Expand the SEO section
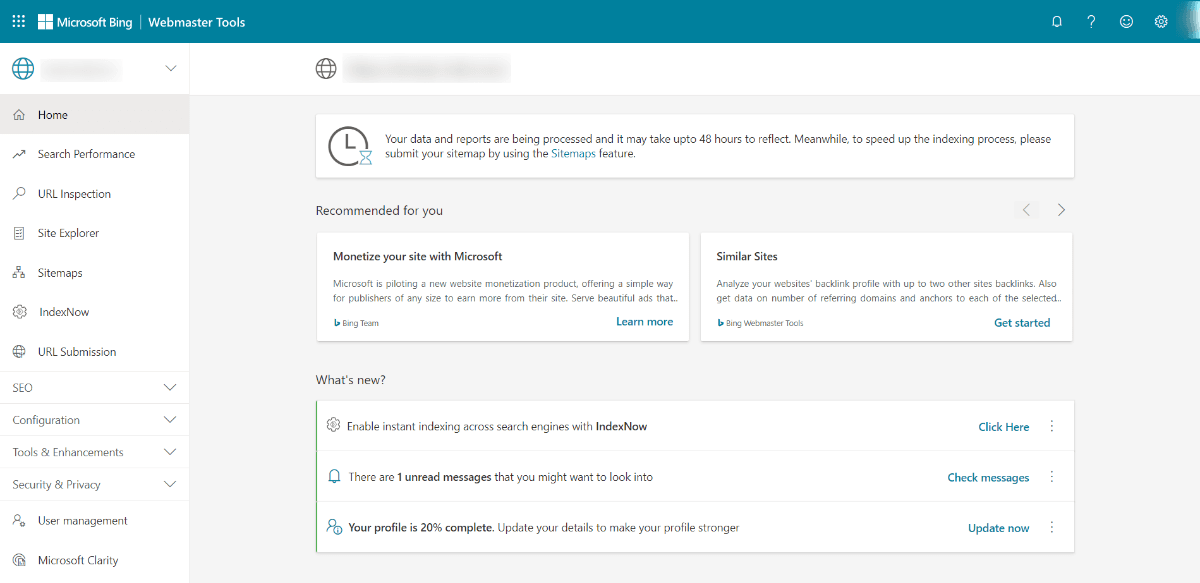The image size is (1200, 583). 94,387
